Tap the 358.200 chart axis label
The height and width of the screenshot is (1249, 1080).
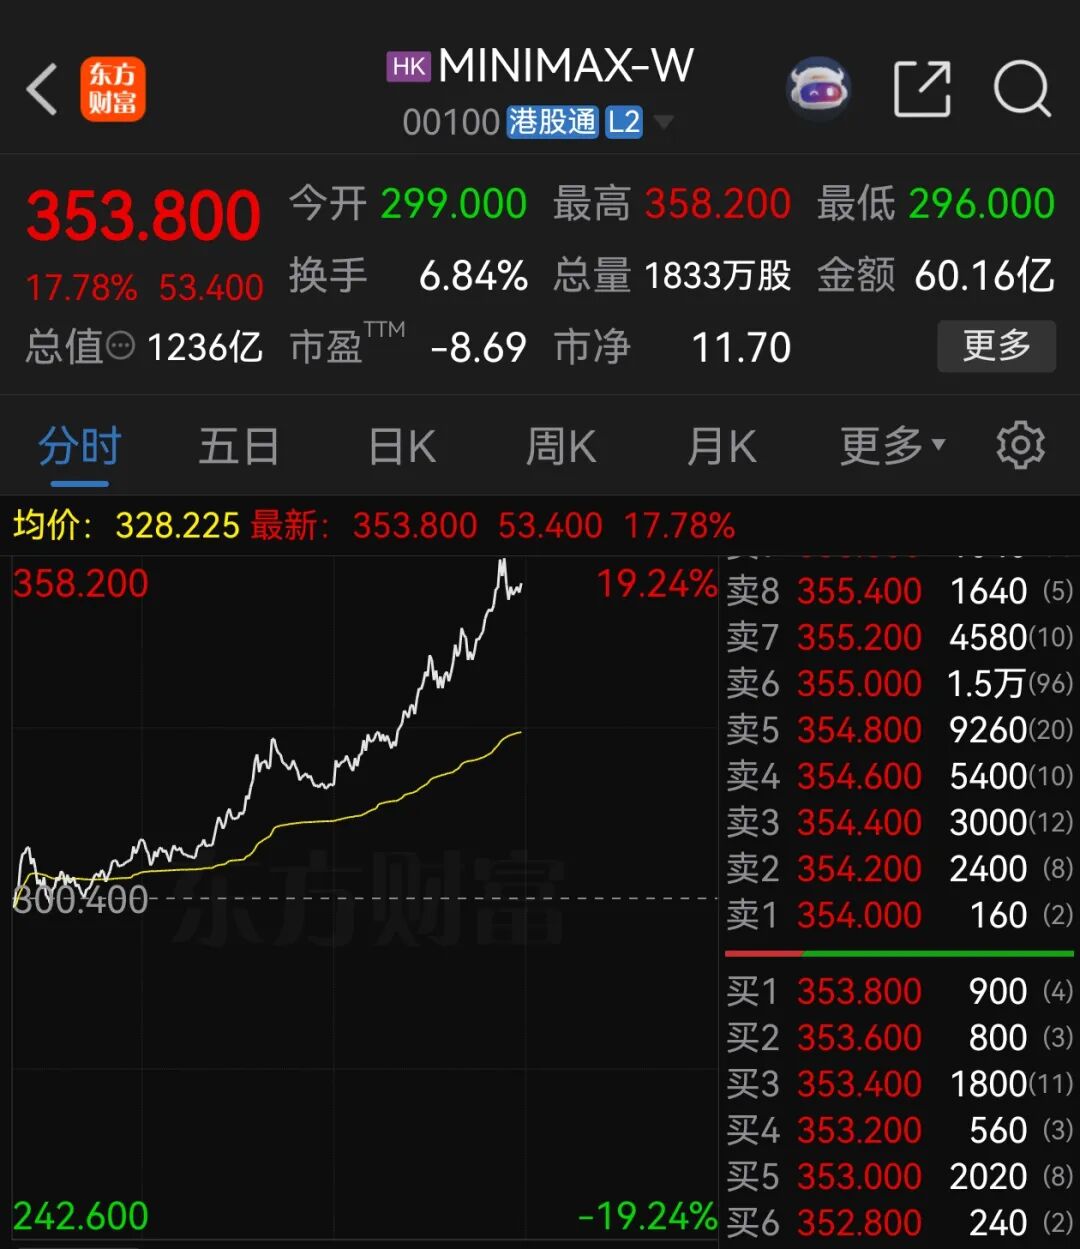click(x=81, y=583)
